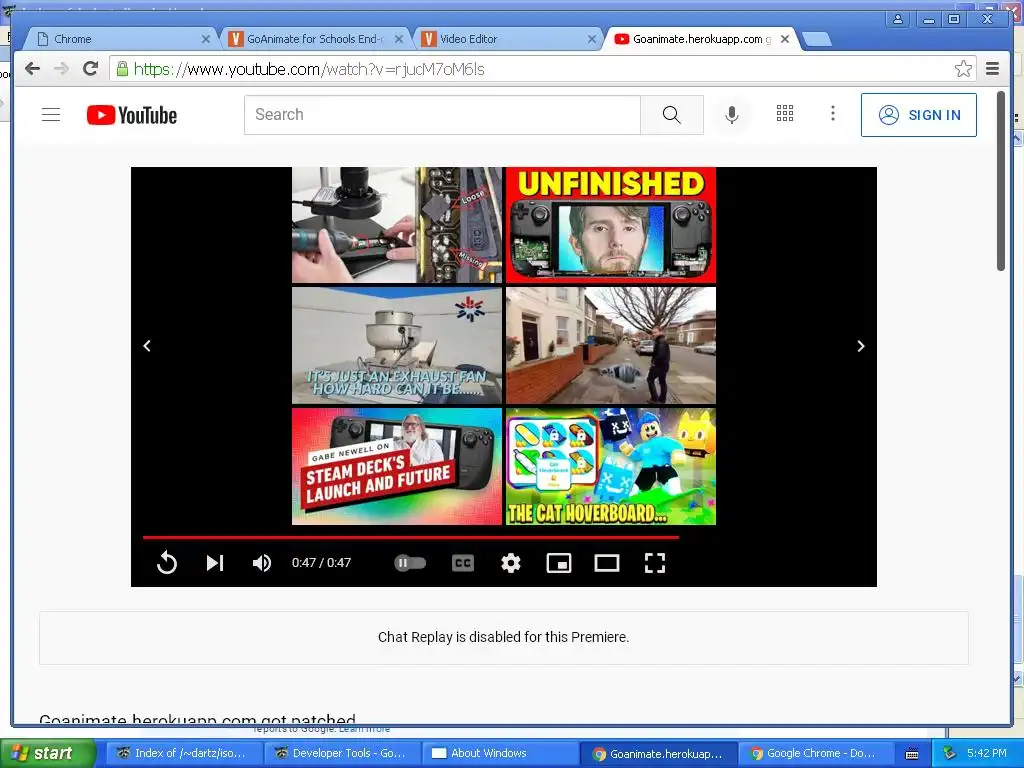Reload the current page
Screen dimensions: 1024x768
click(x=91, y=69)
